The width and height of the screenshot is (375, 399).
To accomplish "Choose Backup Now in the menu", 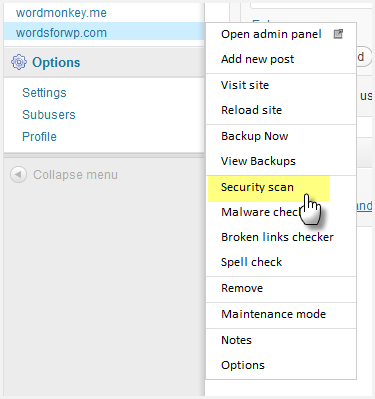I will coord(255,136).
